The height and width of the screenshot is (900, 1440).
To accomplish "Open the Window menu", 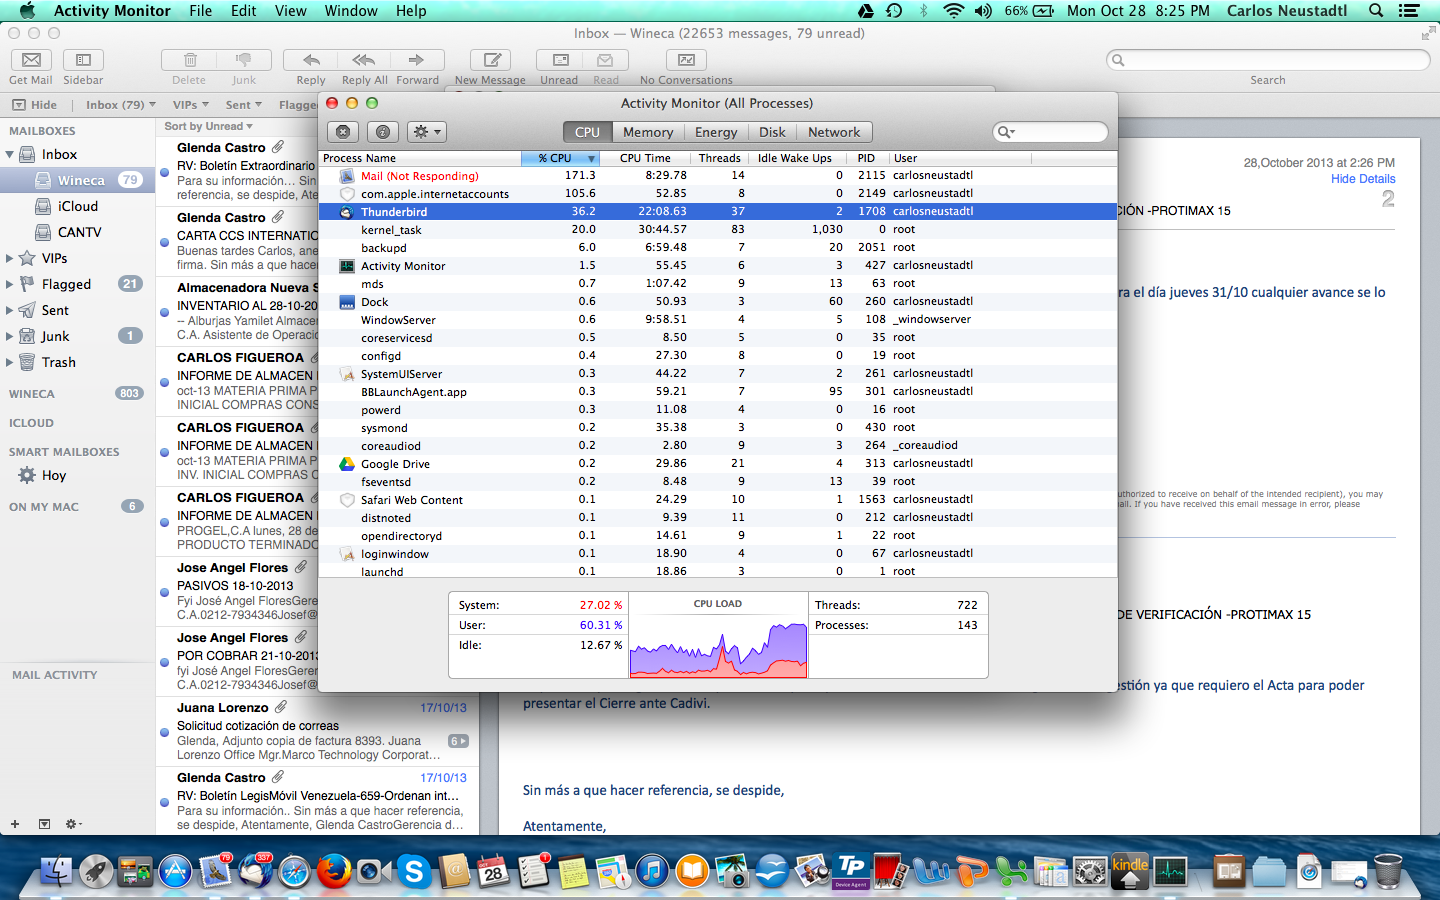I will (x=351, y=11).
